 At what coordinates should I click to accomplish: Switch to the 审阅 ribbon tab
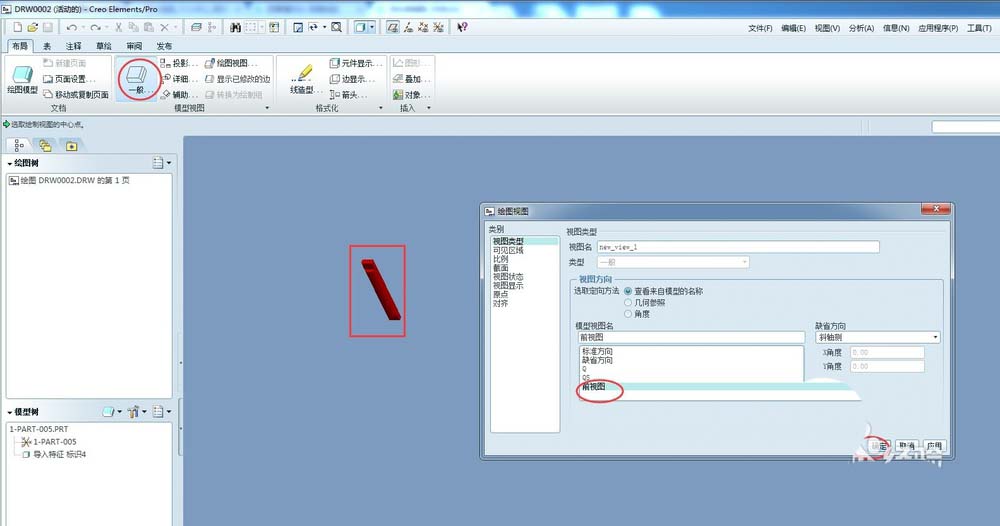click(134, 46)
